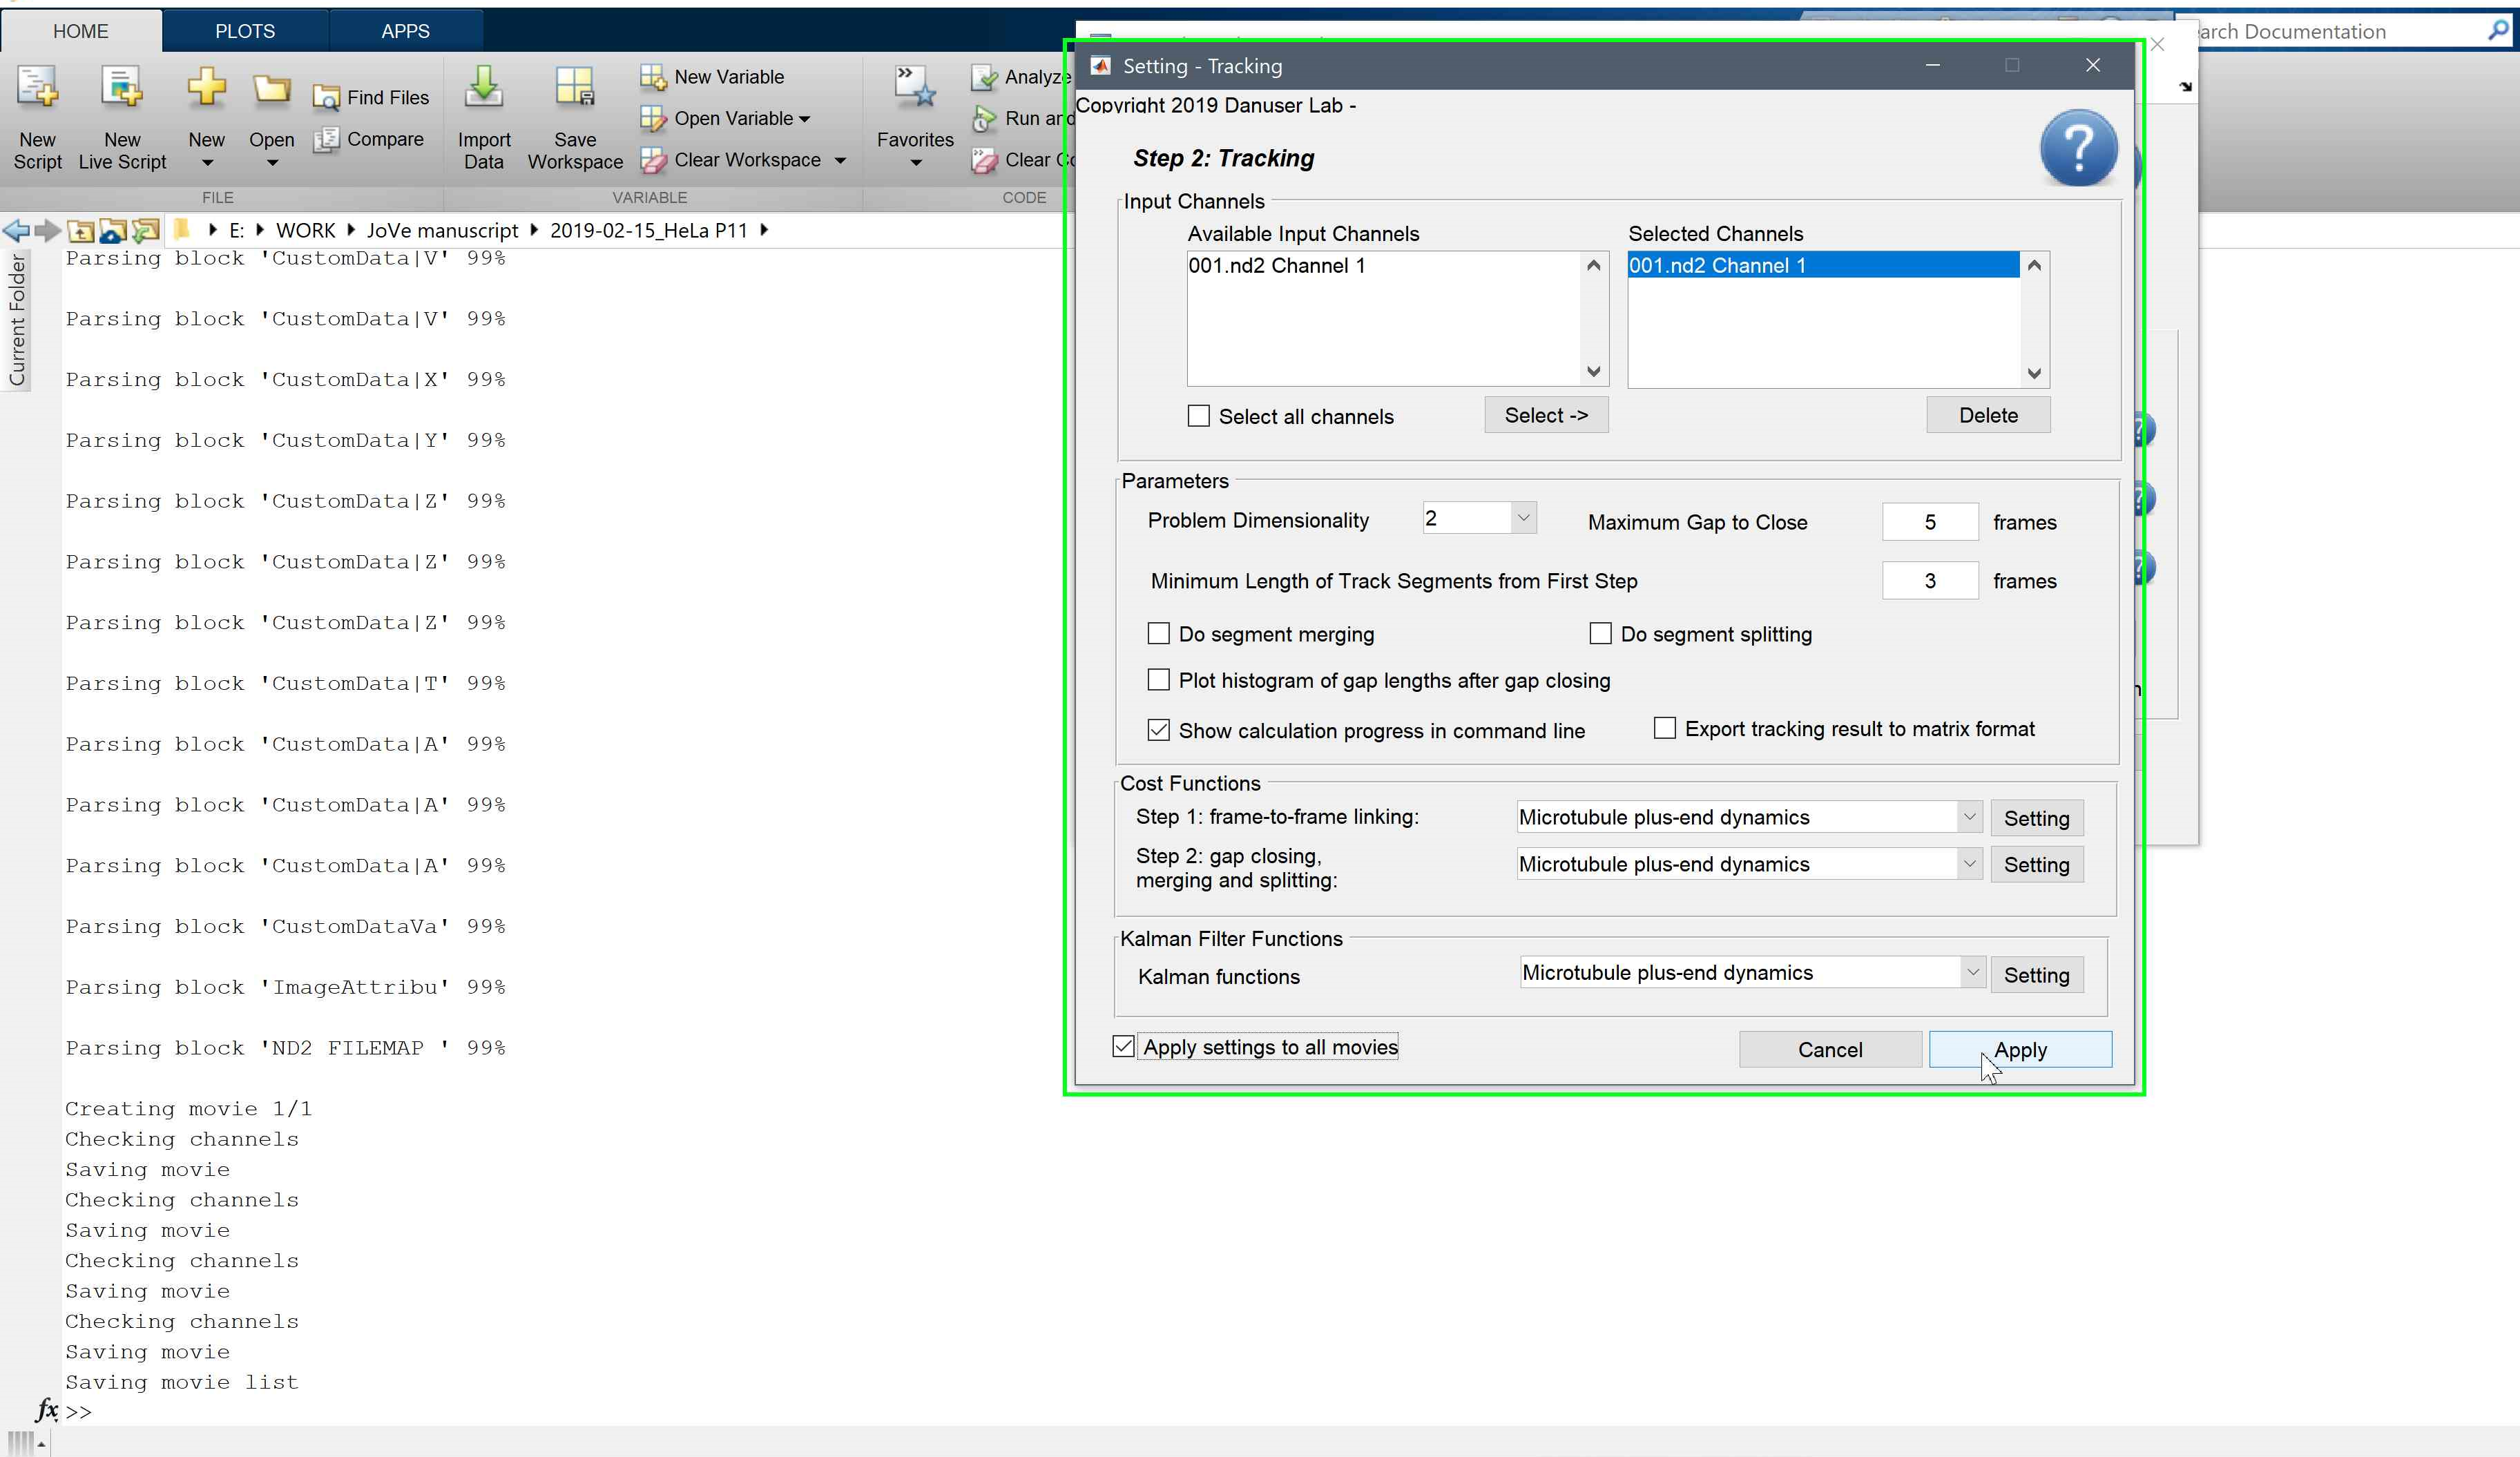This screenshot has height=1457, width=2520.
Task: Open the Kalman functions dropdown
Action: (x=1972, y=973)
